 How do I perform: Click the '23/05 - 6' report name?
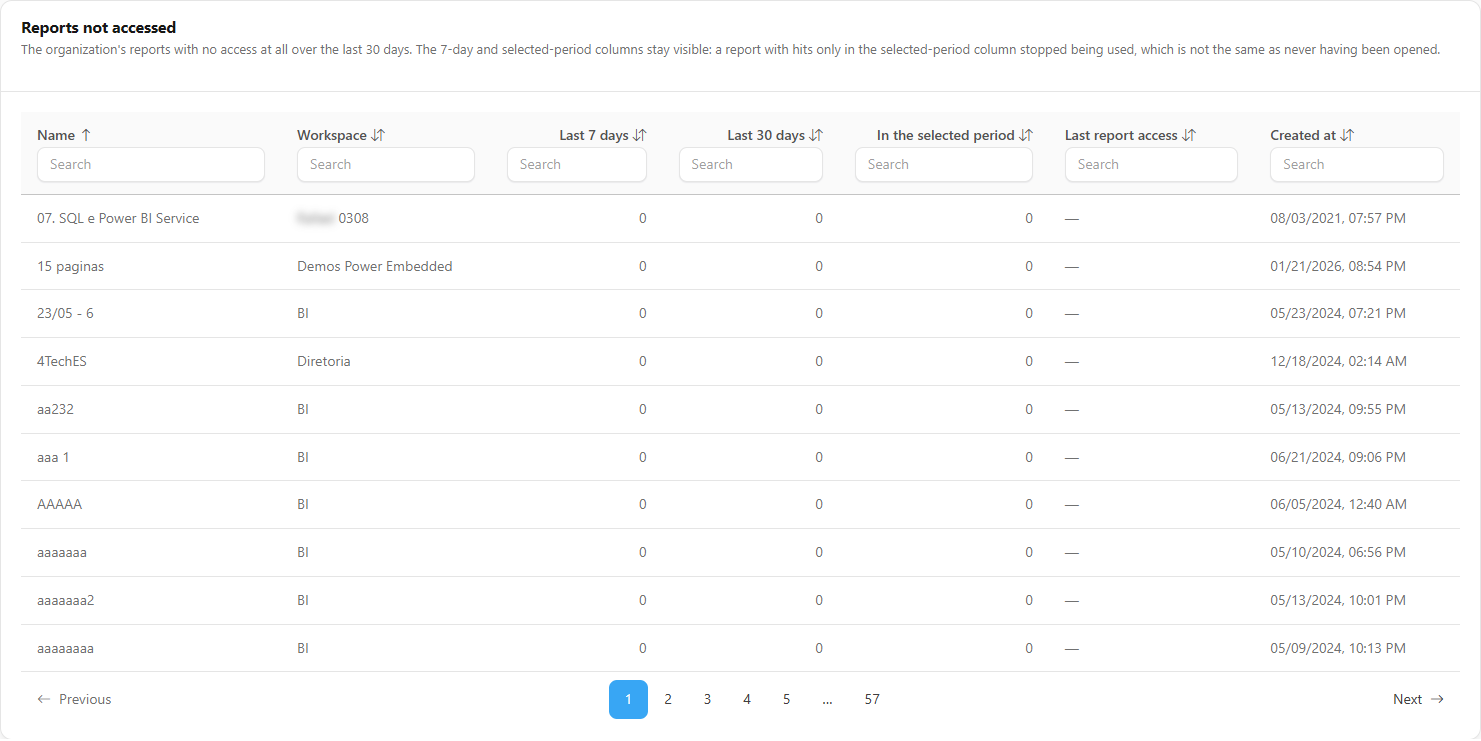(x=65, y=314)
